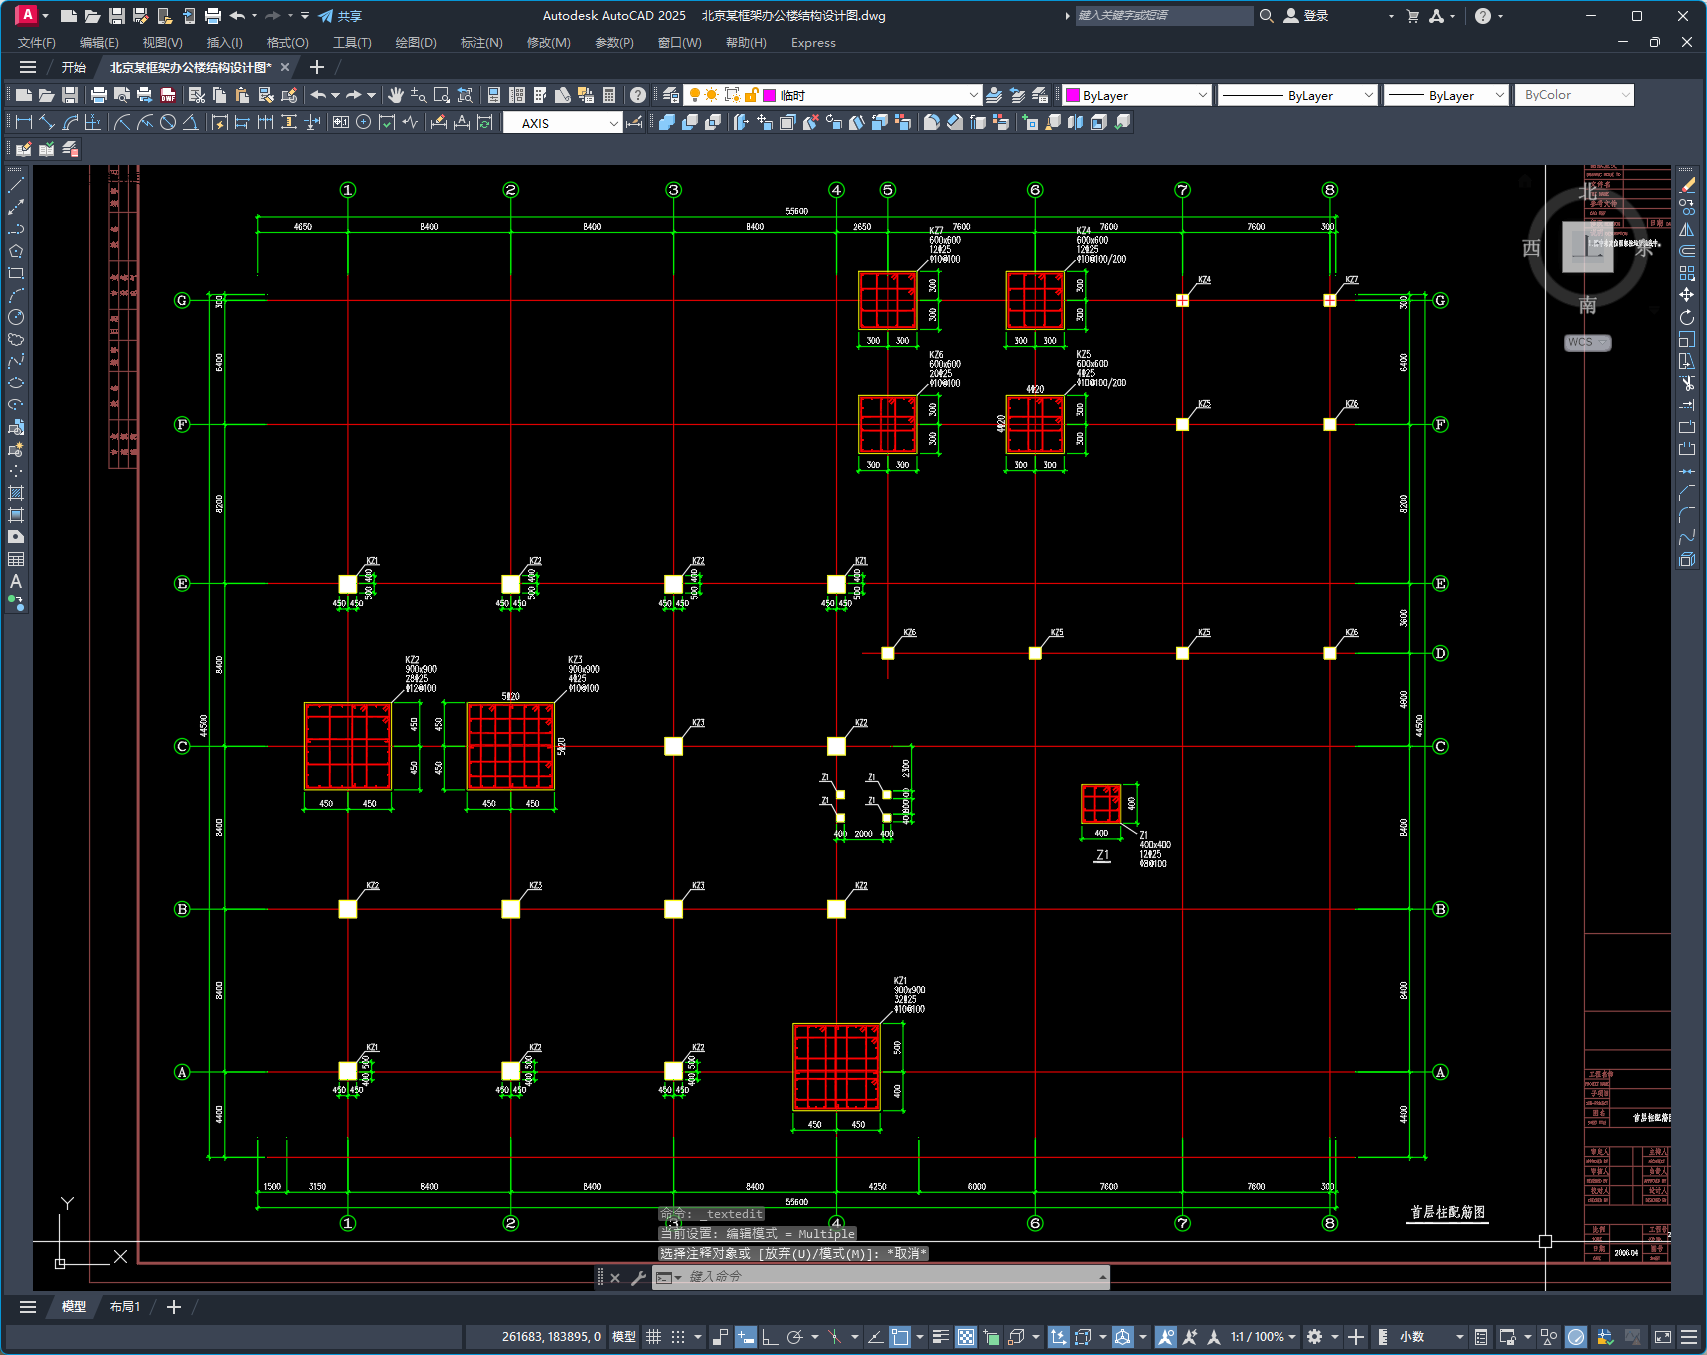Screen dimensions: 1707x1355
Task: Select the Move modify tool
Action: (x=1687, y=295)
